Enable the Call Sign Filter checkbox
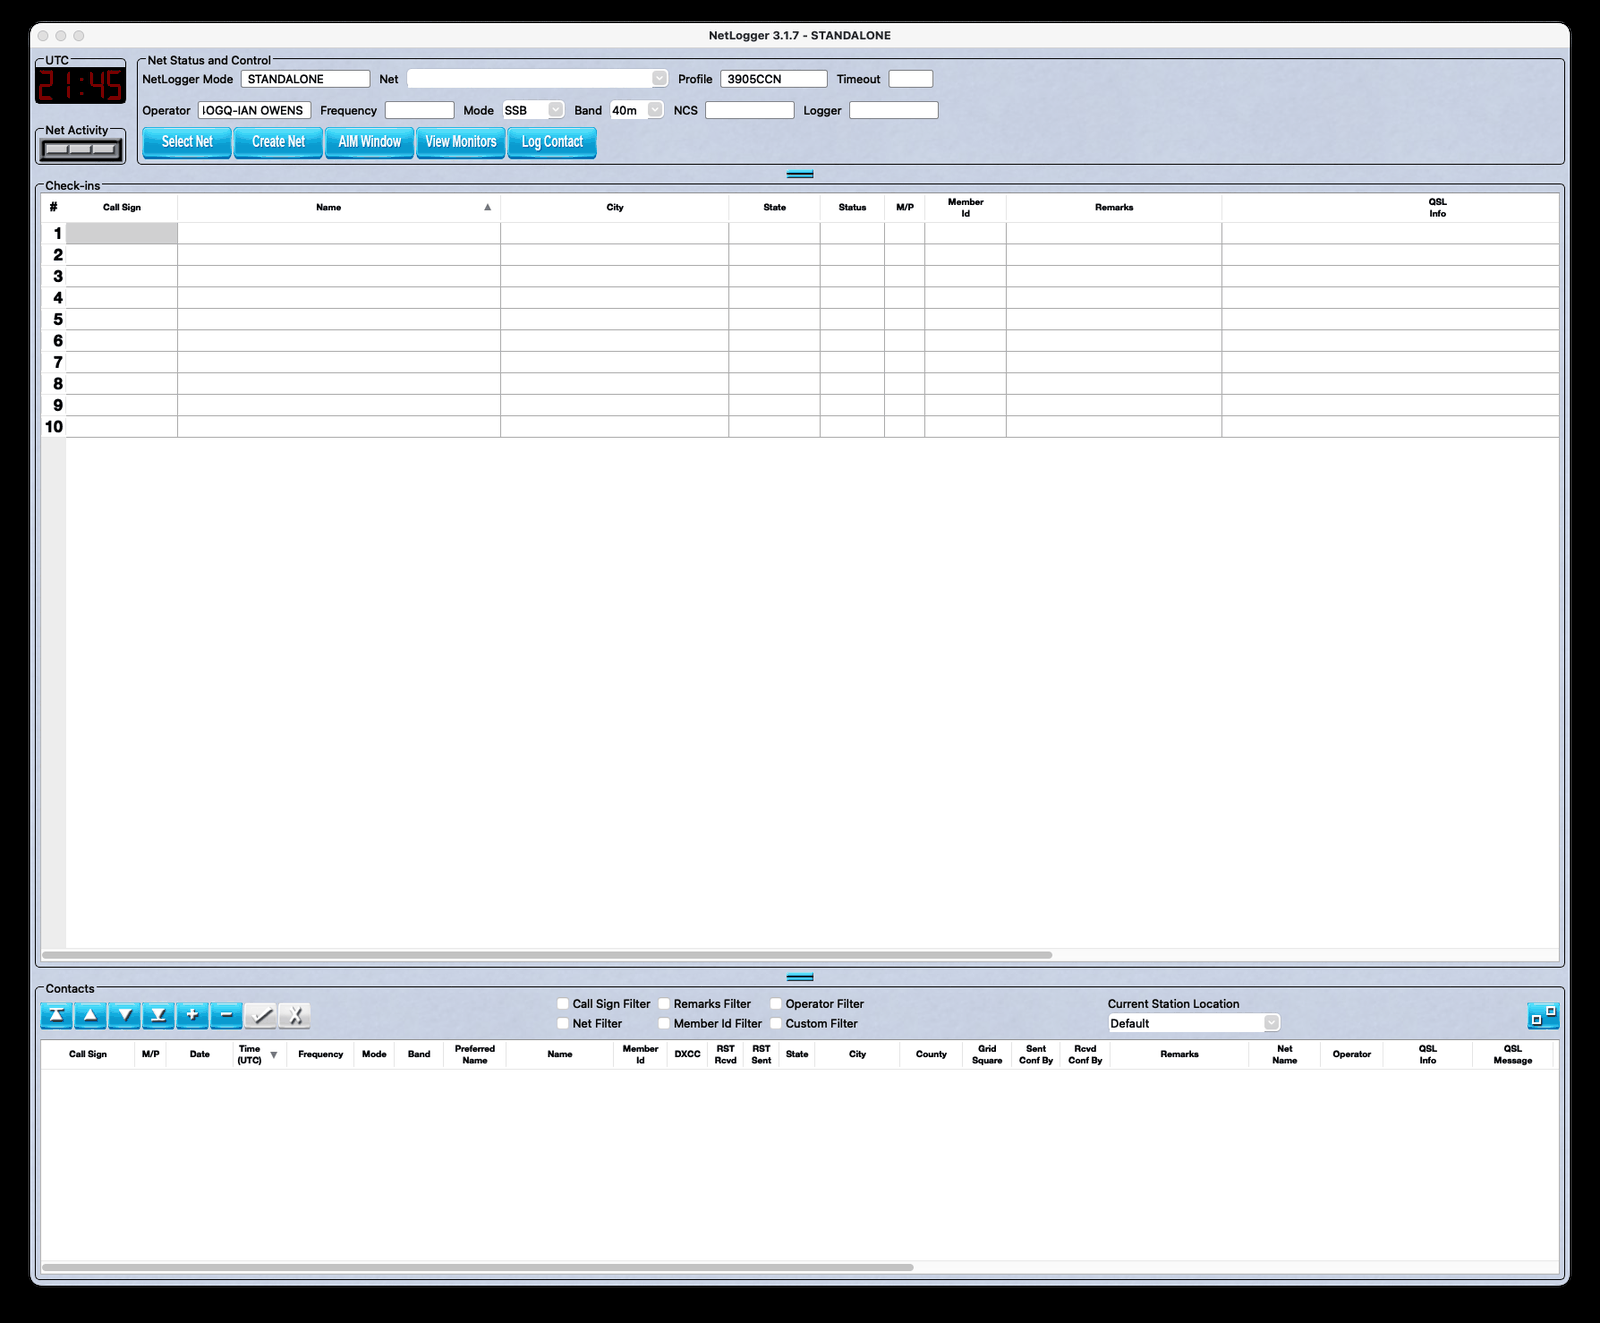This screenshot has width=1600, height=1323. coord(563,1004)
